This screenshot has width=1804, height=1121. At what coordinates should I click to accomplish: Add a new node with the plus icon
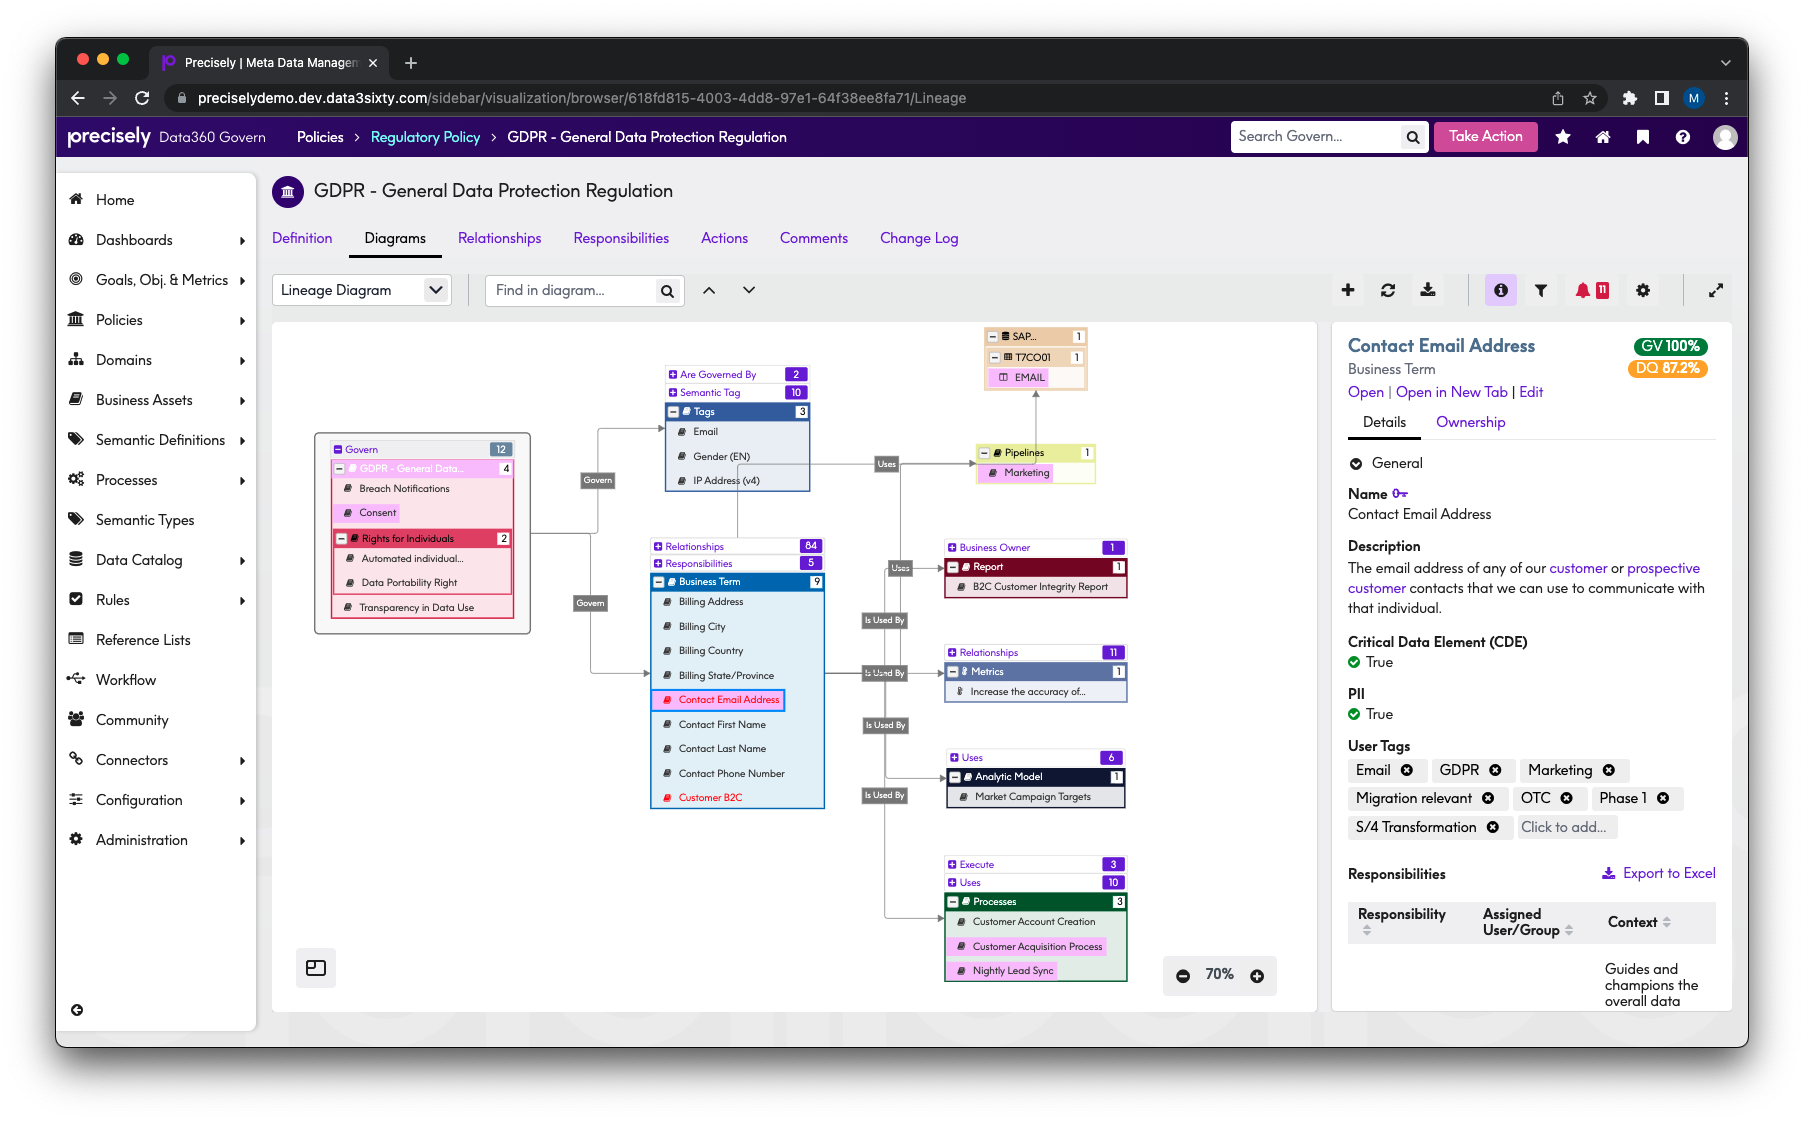[x=1348, y=290]
